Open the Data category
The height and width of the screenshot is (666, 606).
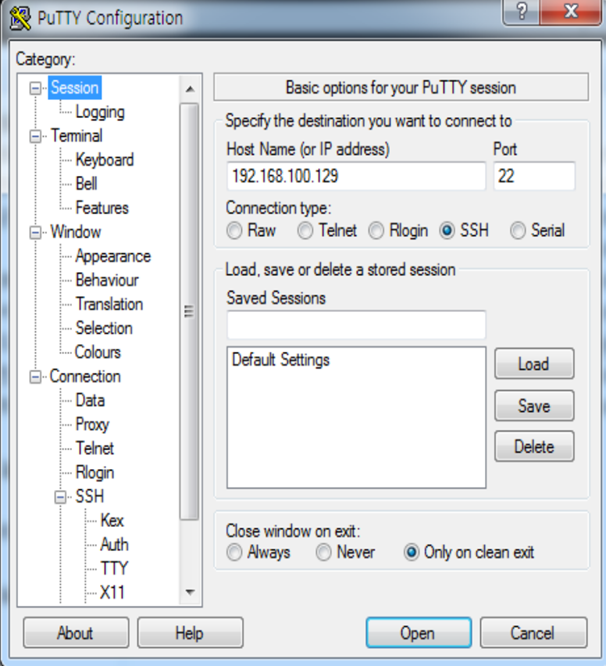point(90,401)
